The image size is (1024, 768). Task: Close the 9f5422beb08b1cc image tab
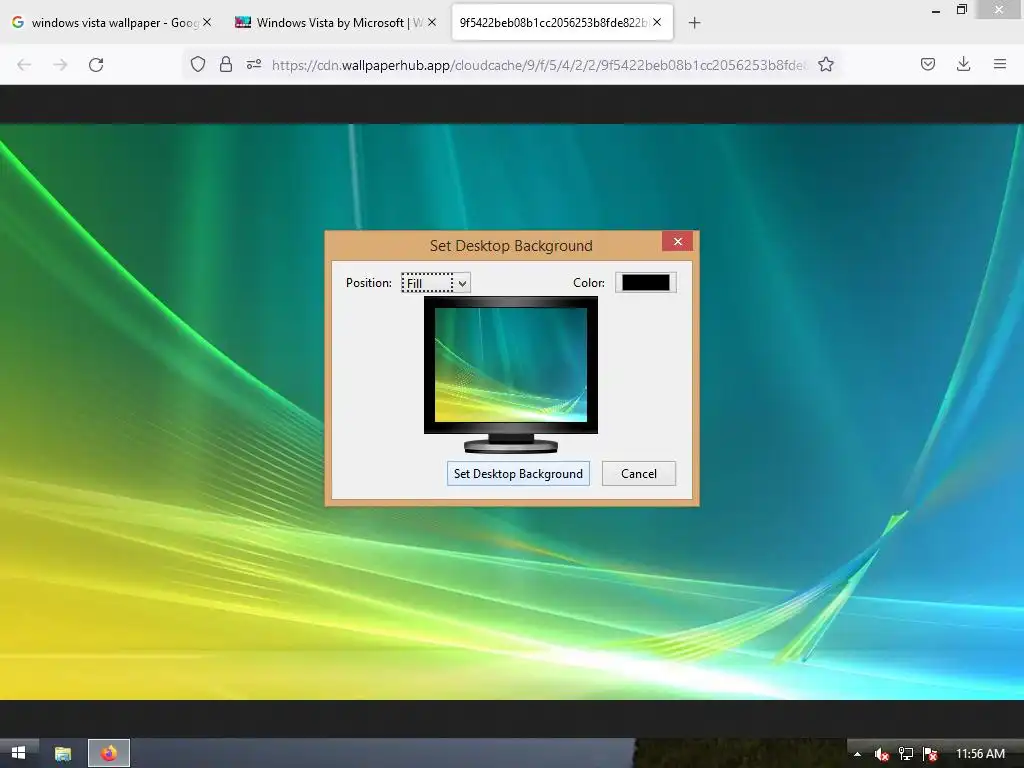(x=657, y=22)
